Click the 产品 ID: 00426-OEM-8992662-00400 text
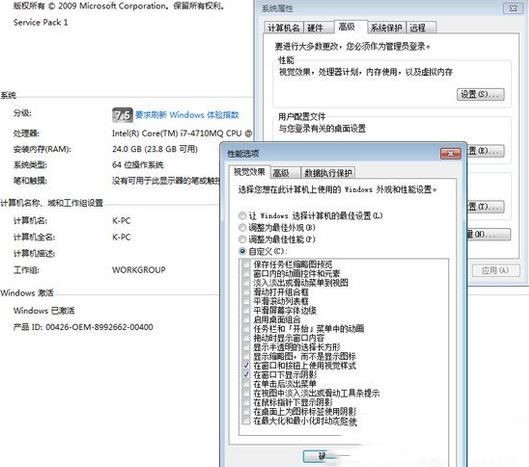This screenshot has width=529, height=467. point(83,327)
